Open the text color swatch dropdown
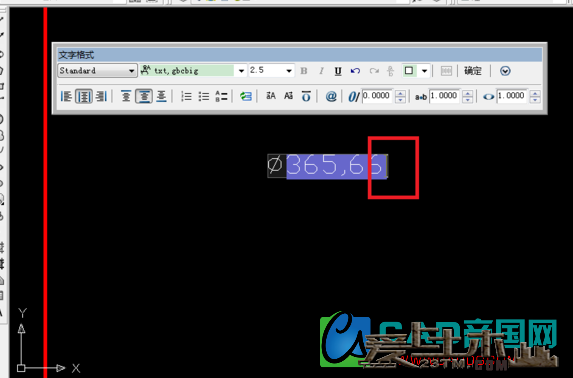This screenshot has height=378, width=573. point(424,71)
